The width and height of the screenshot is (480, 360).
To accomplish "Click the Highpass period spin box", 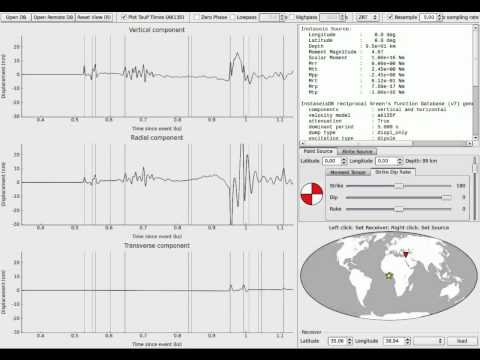I will click(x=332, y=17).
